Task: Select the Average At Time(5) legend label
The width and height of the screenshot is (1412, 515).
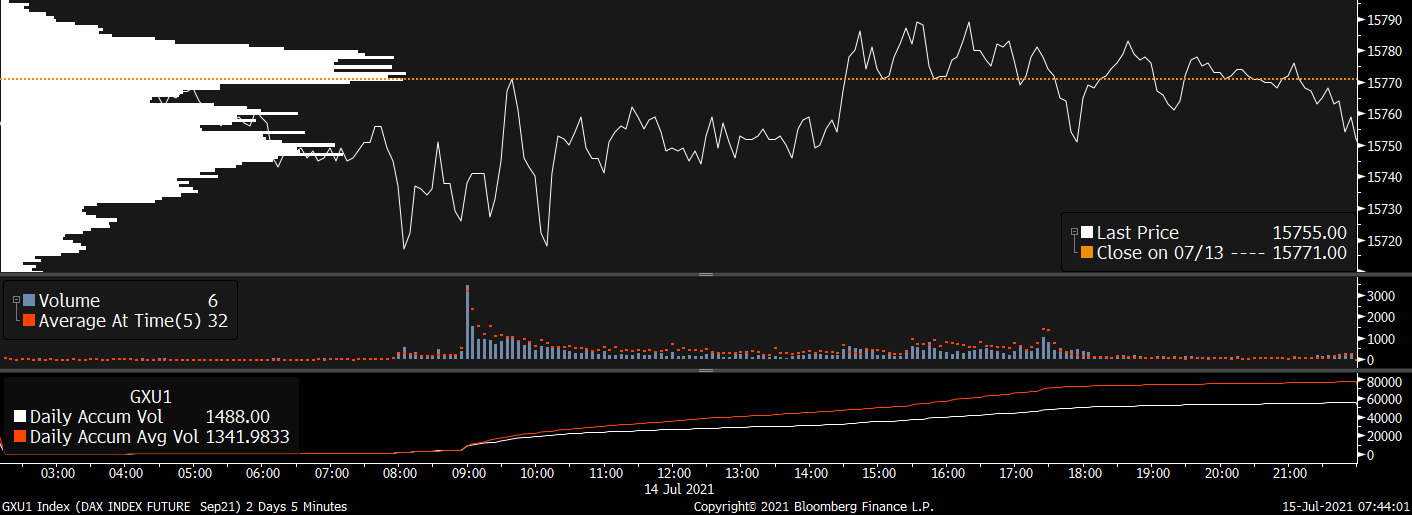Action: [120, 320]
